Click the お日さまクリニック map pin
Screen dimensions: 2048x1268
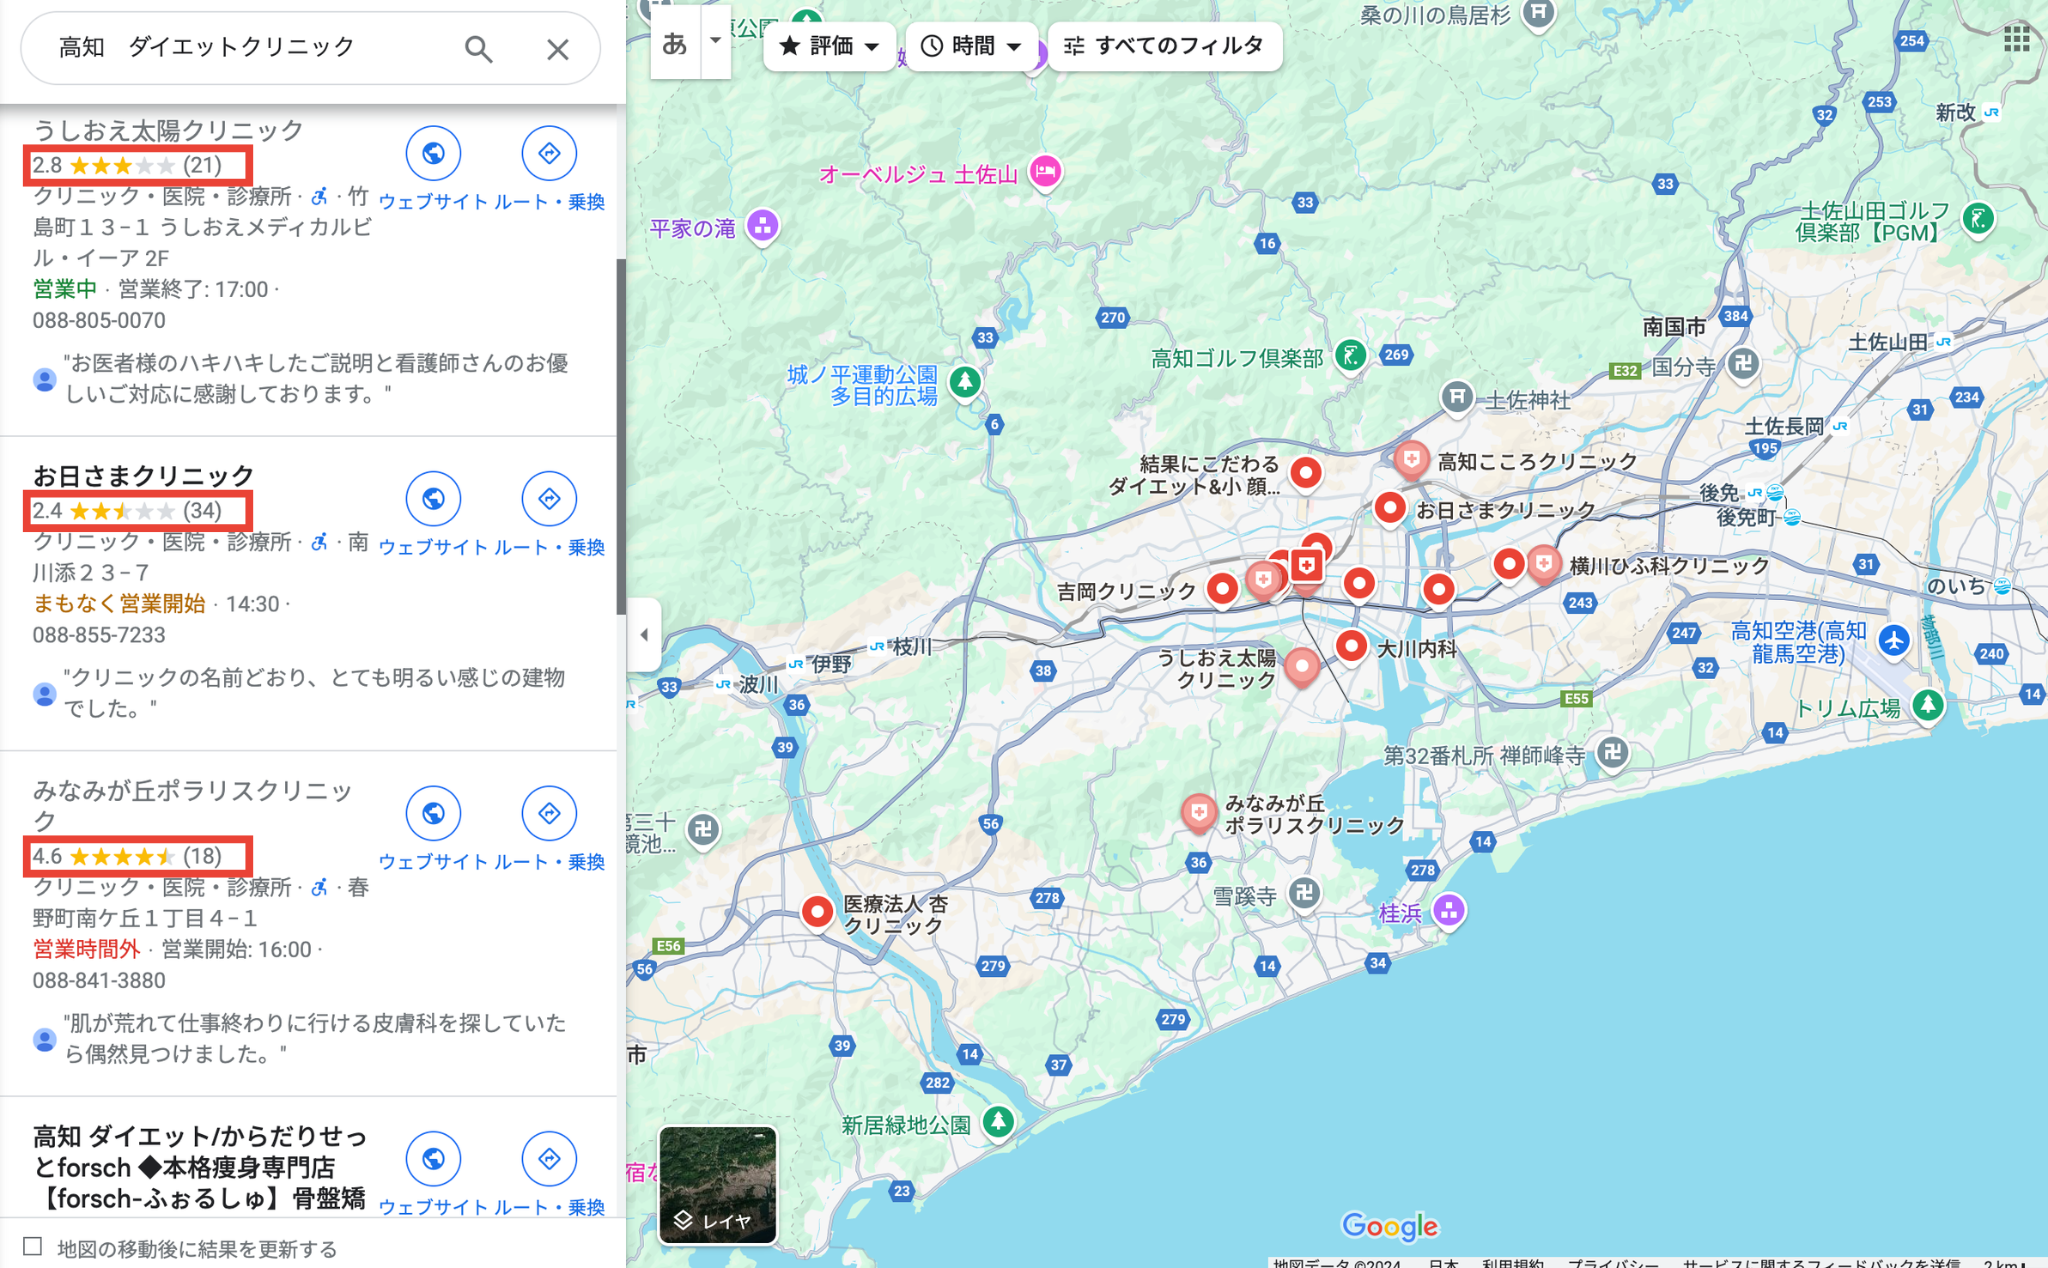click(1389, 509)
